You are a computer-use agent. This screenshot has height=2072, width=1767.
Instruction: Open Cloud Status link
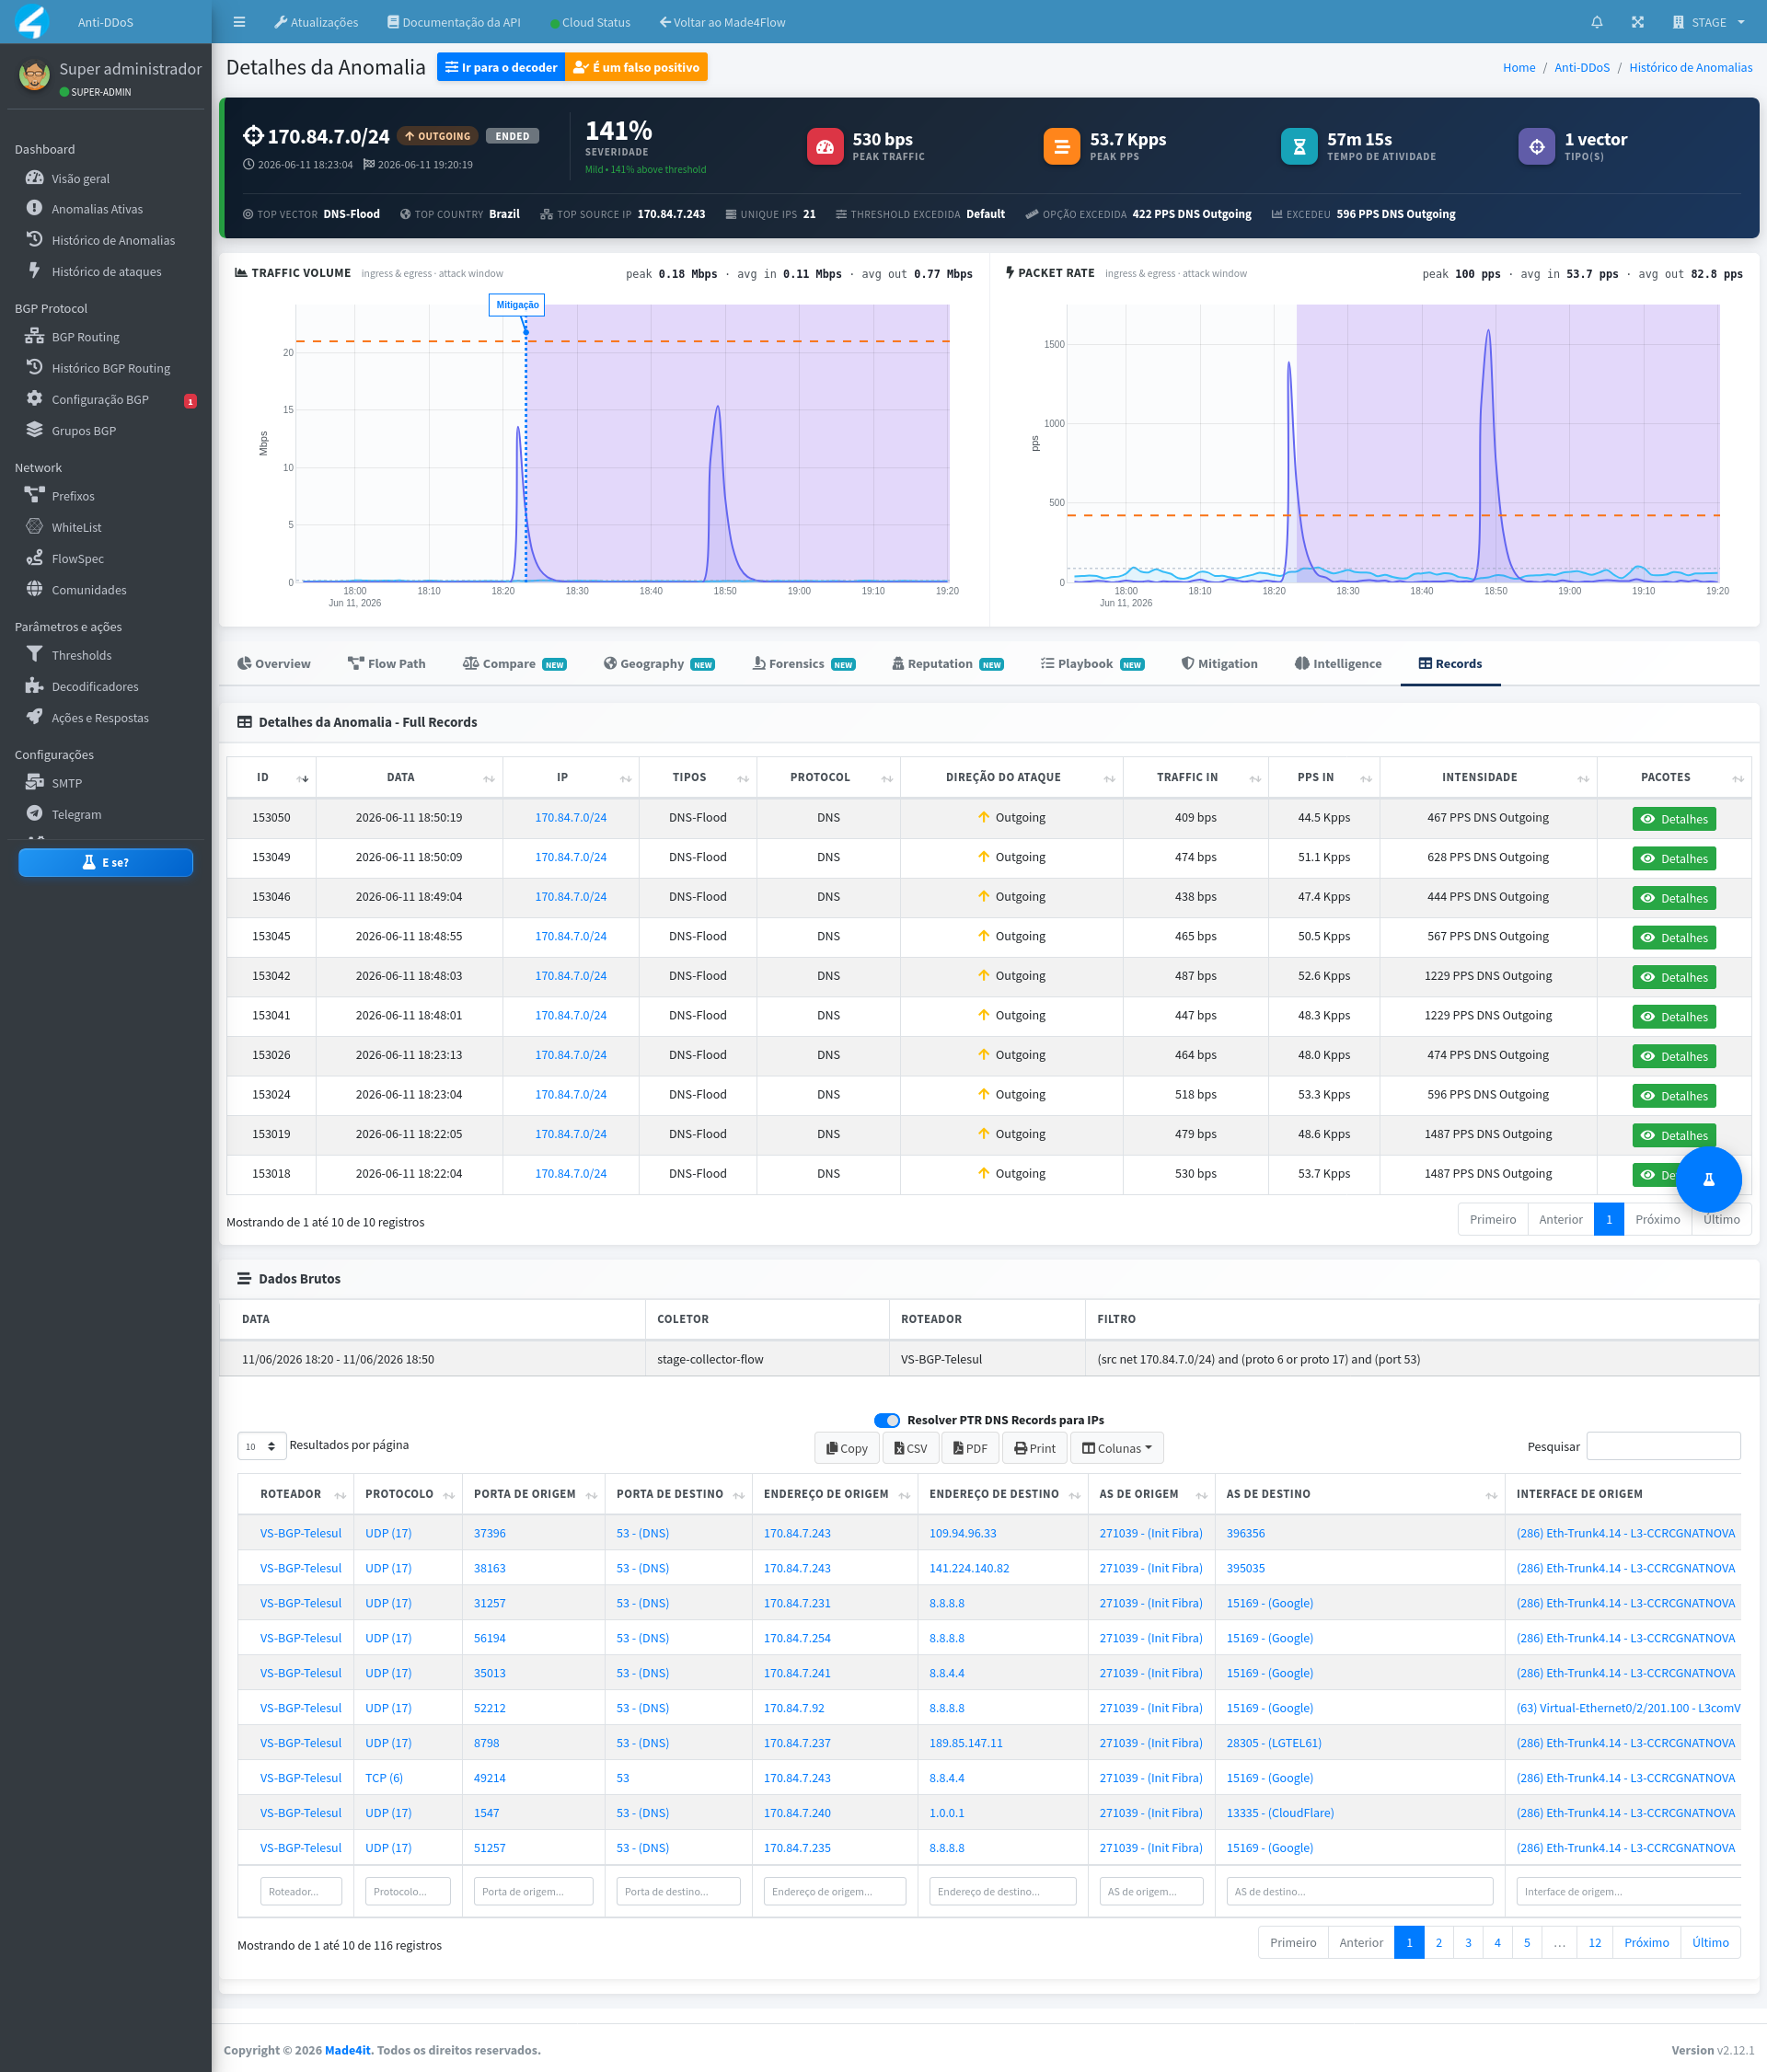(590, 22)
